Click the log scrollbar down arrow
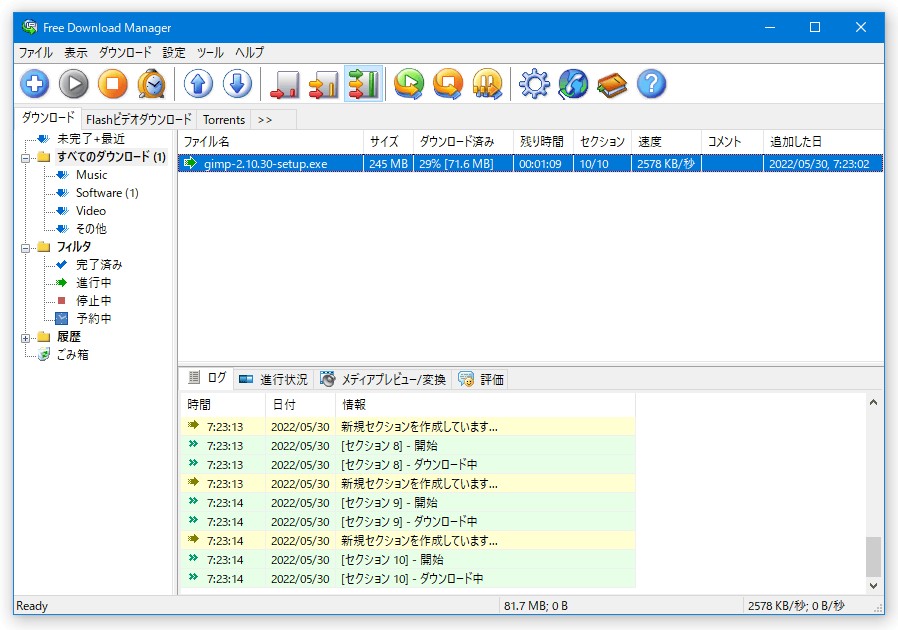898x630 pixels. coord(873,586)
